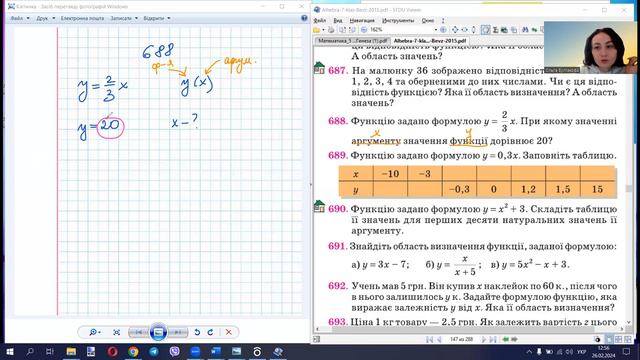Go to previous page in STDU Viewer

click(x=439, y=339)
